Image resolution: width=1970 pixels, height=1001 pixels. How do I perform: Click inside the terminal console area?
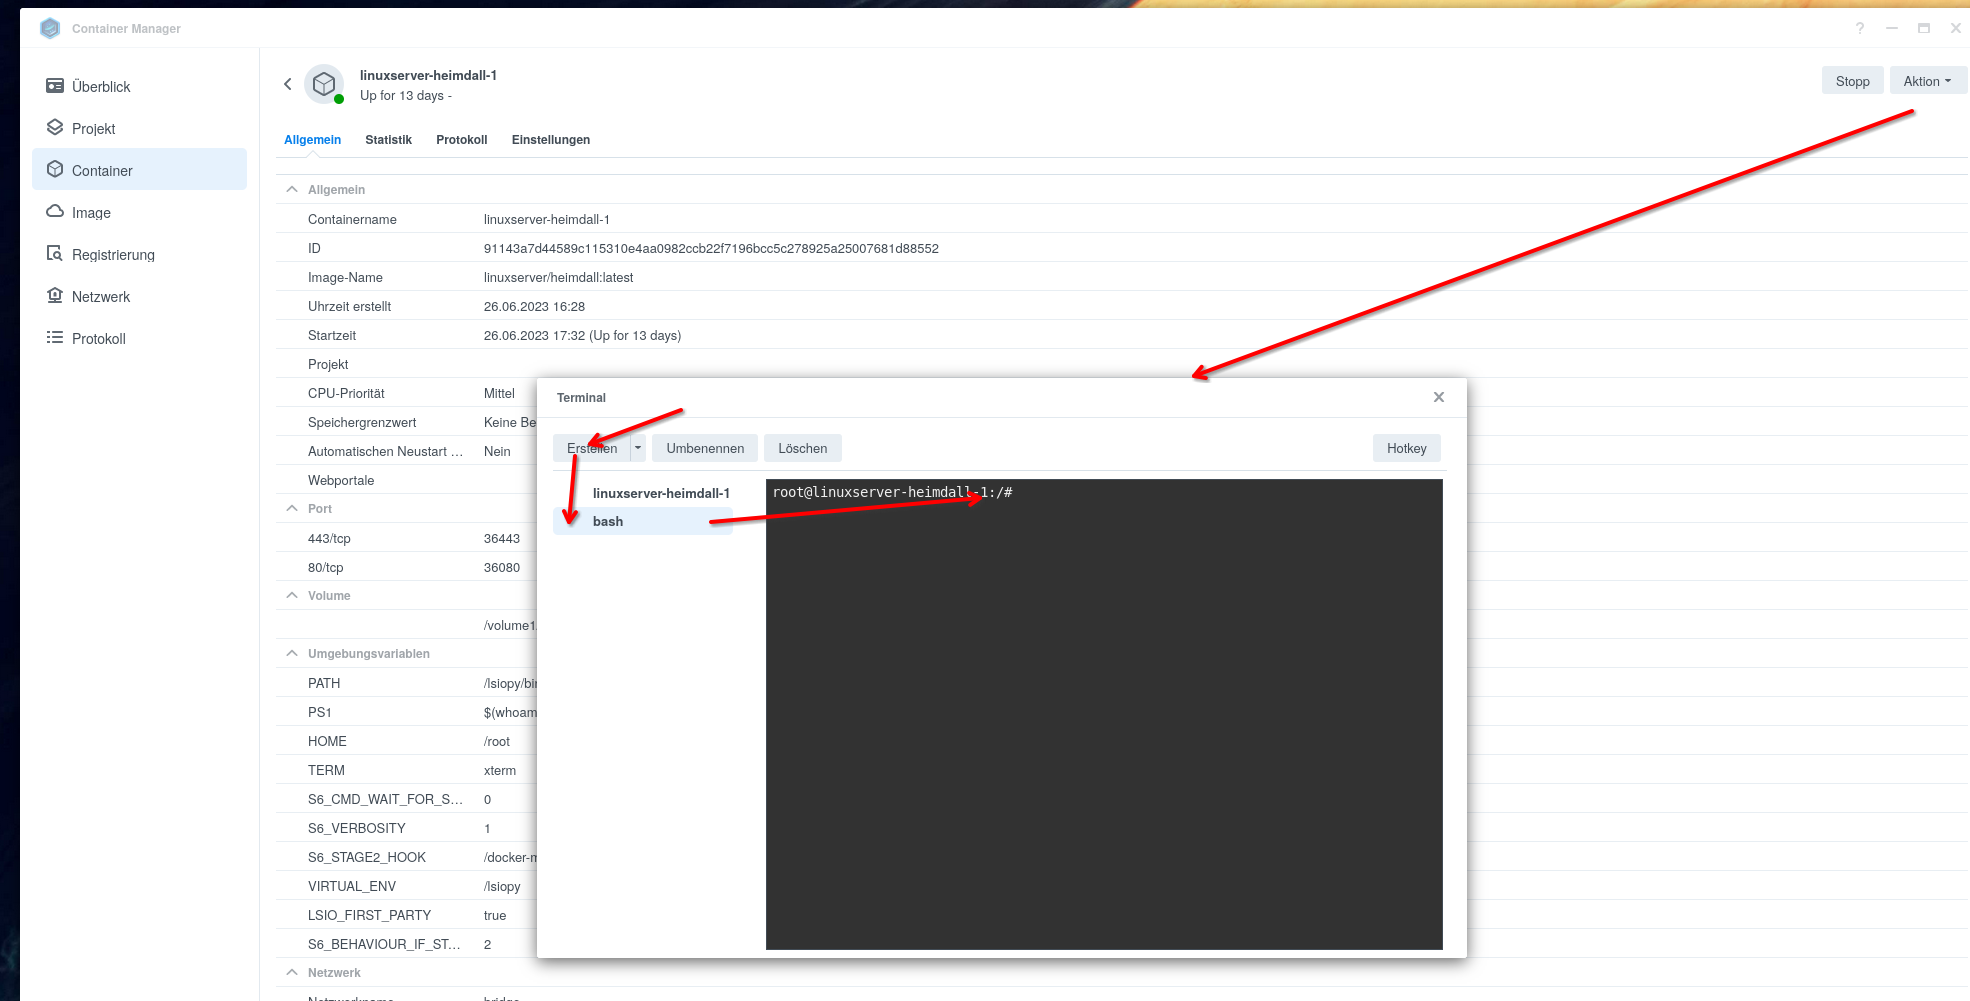(1104, 714)
